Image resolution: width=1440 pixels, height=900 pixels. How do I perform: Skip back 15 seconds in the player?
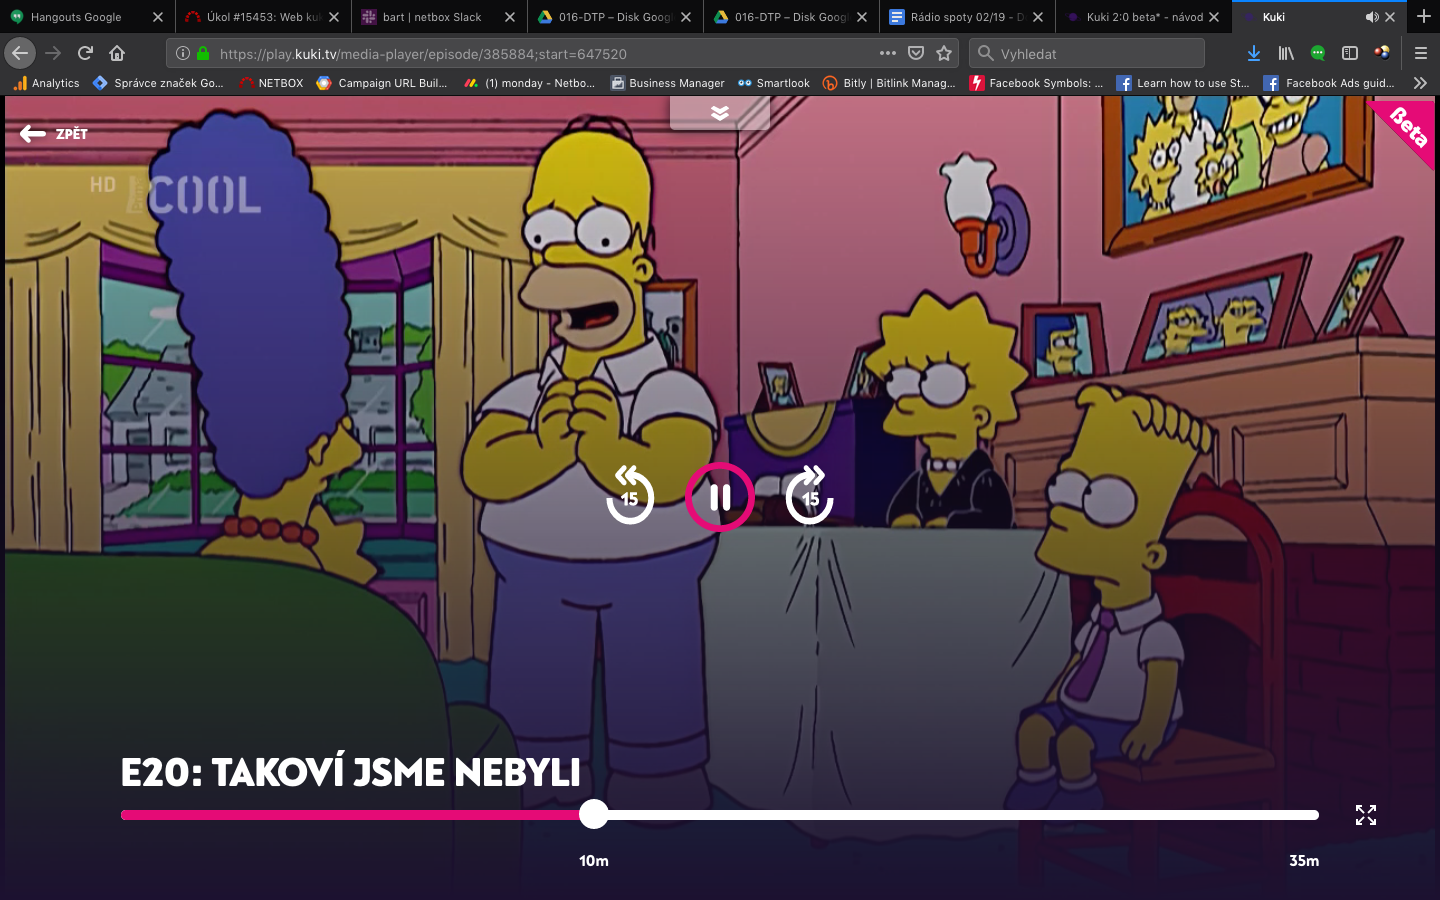[x=629, y=497]
